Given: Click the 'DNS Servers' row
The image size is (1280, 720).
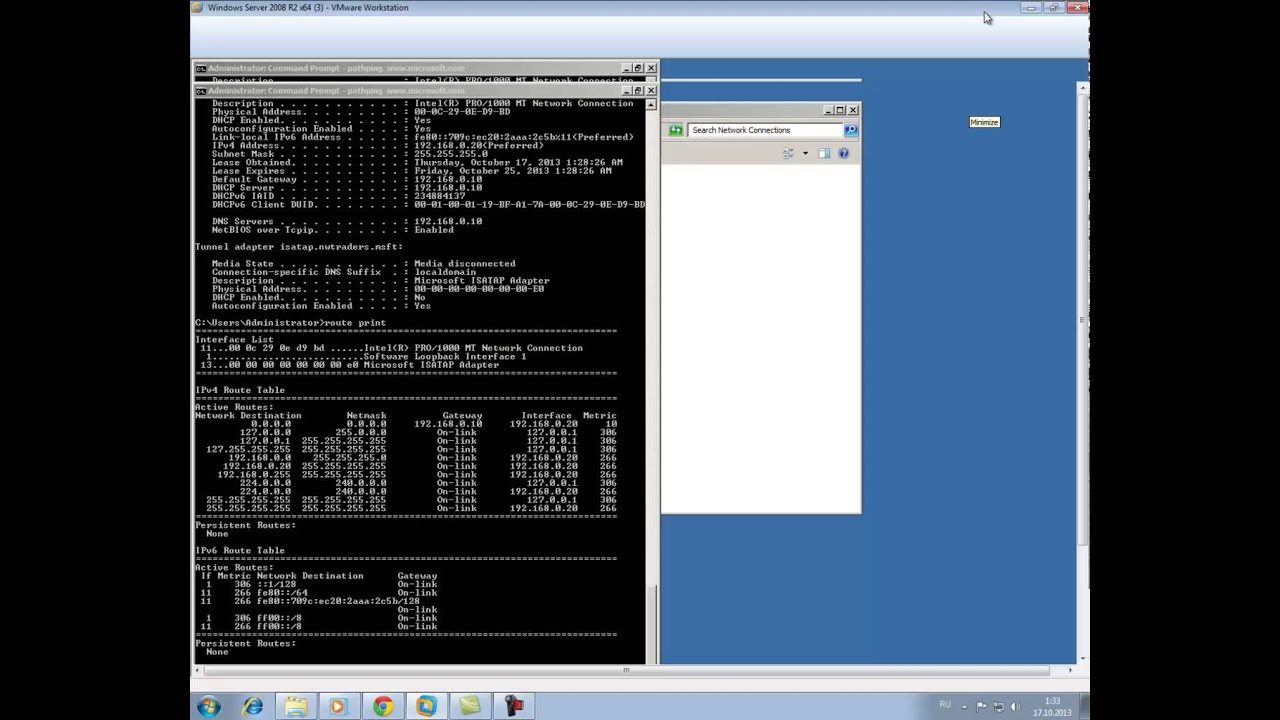Looking at the screenshot, I should pyautogui.click(x=347, y=221).
